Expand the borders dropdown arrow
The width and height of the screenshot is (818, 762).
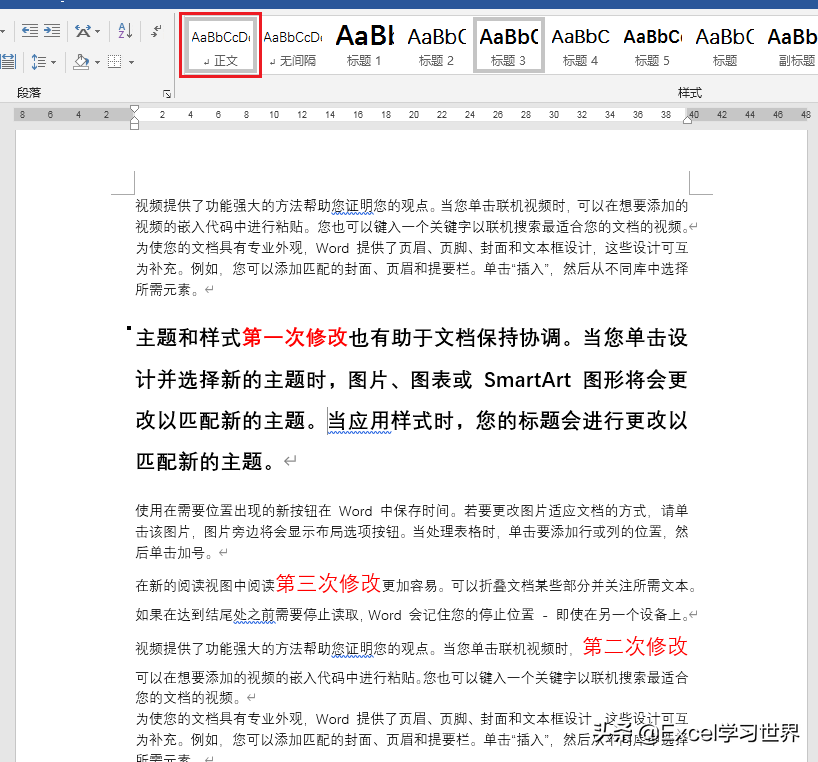point(131,62)
